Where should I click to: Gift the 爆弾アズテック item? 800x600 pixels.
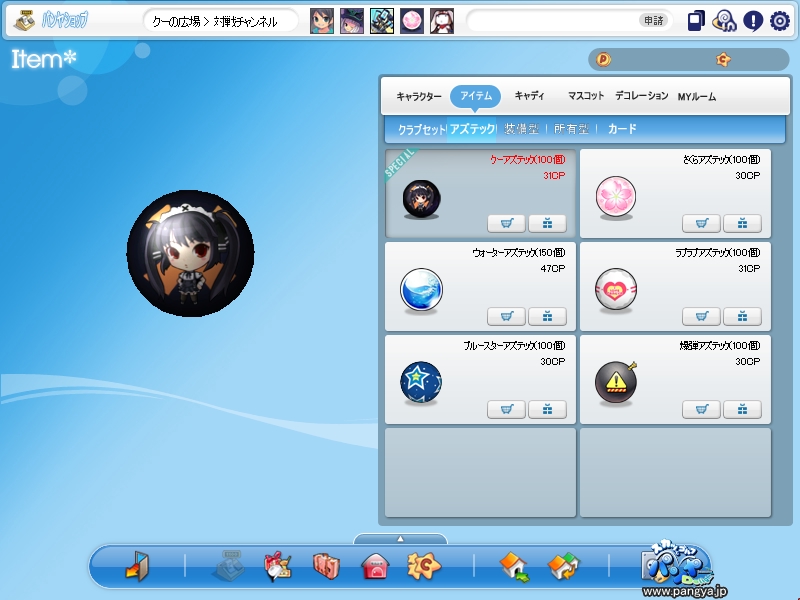click(742, 409)
